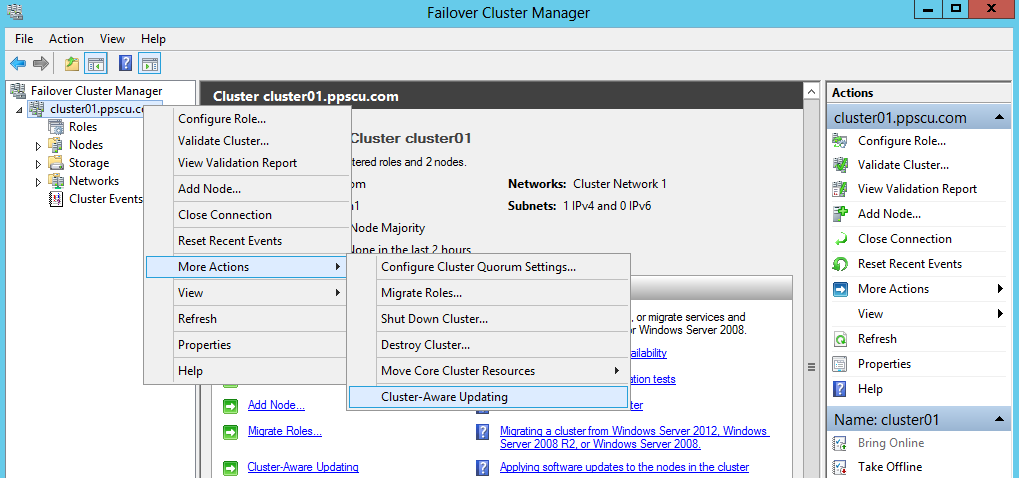Choose Migrate Roles in the submenu
This screenshot has width=1019, height=478.
click(489, 293)
